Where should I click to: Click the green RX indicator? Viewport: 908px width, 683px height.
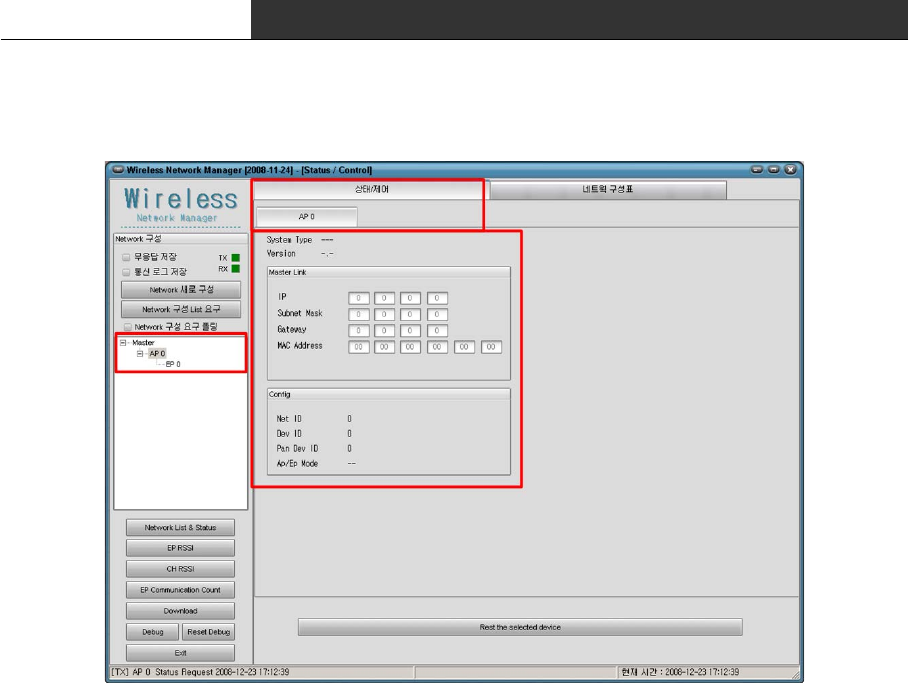click(236, 269)
